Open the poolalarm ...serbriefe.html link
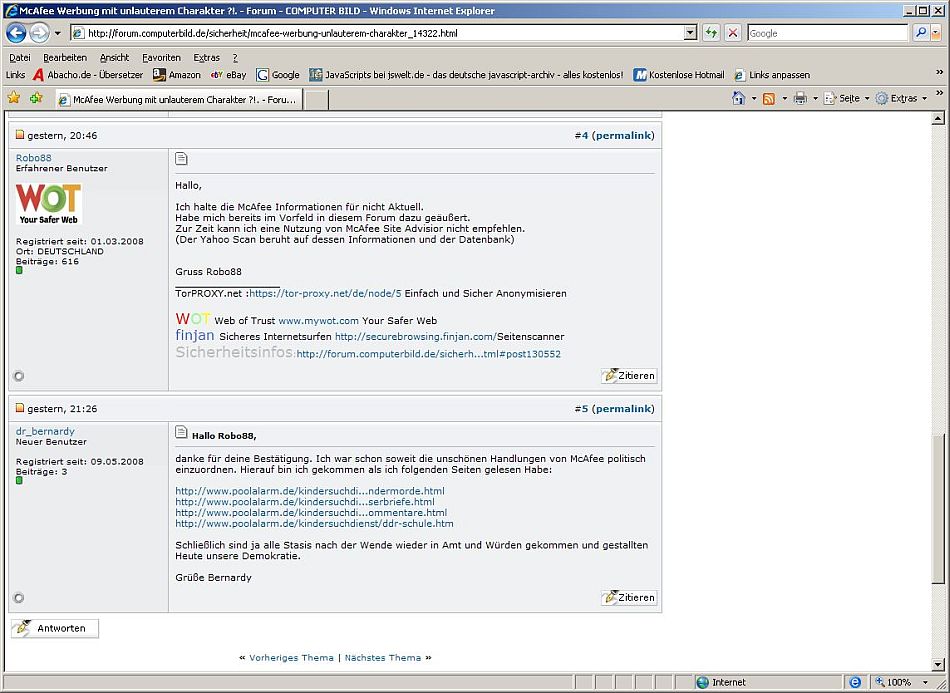 tap(305, 502)
